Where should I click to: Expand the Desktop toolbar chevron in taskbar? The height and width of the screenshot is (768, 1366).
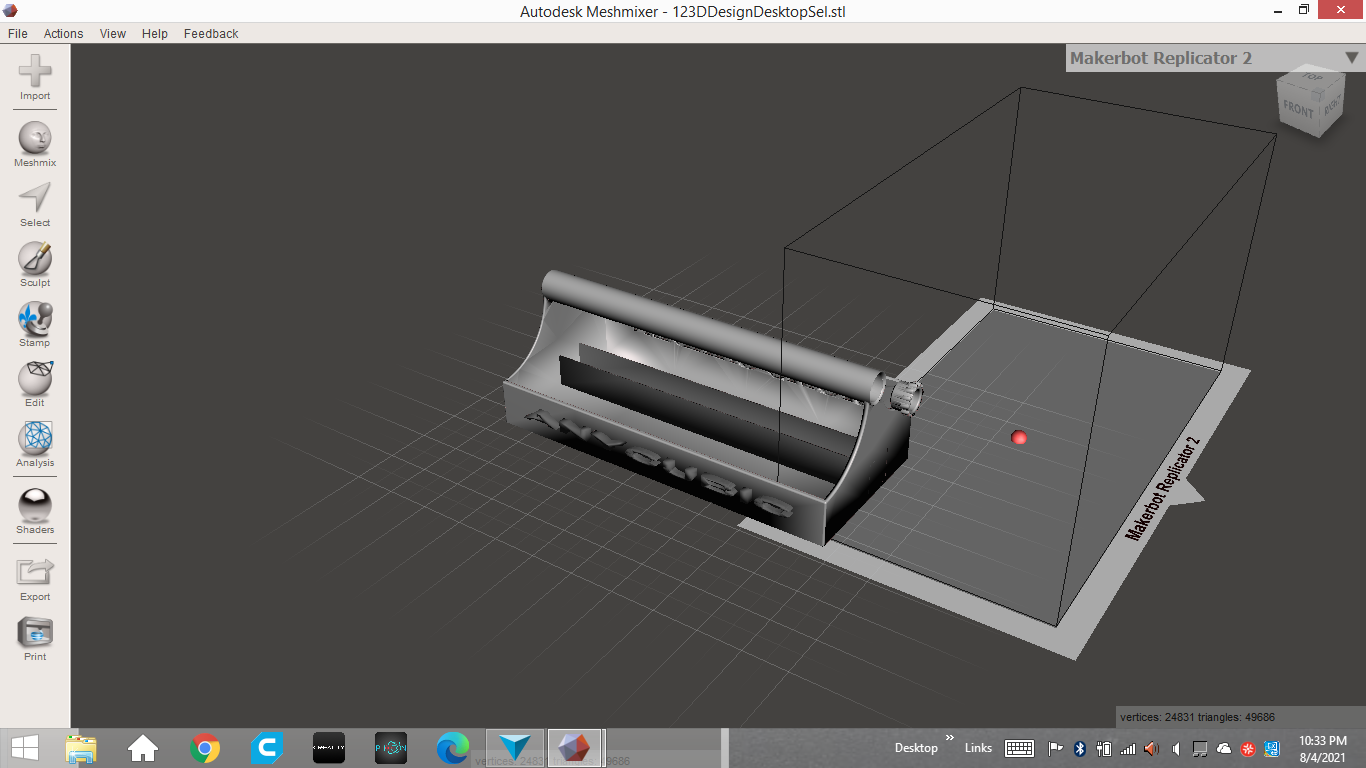pos(949,738)
